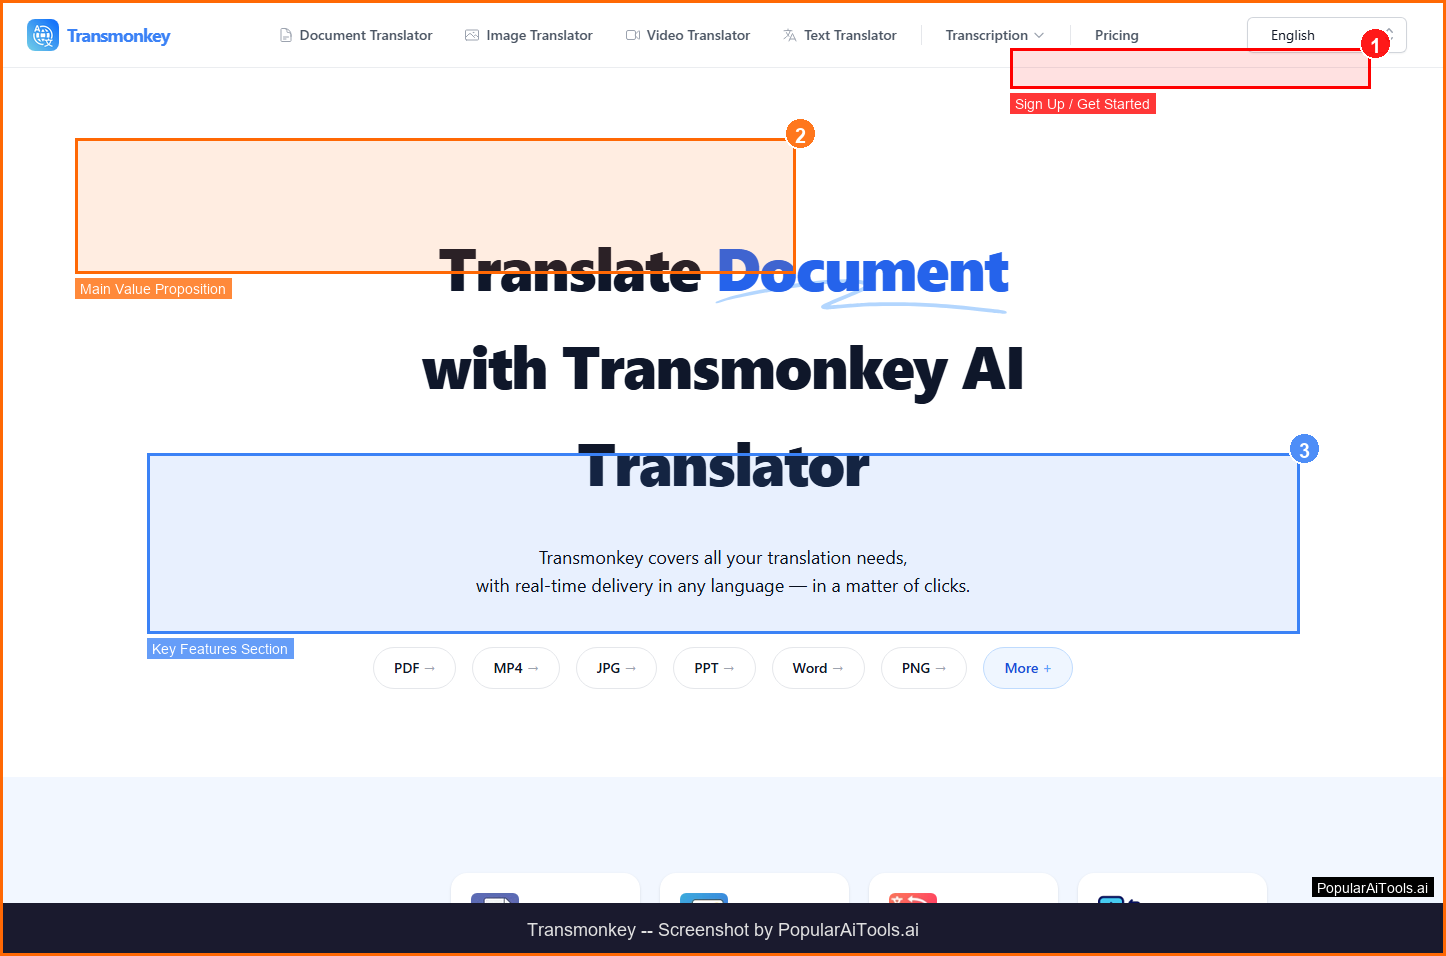1446x956 pixels.
Task: Click the picture icon beside Image Translator
Action: 472,35
